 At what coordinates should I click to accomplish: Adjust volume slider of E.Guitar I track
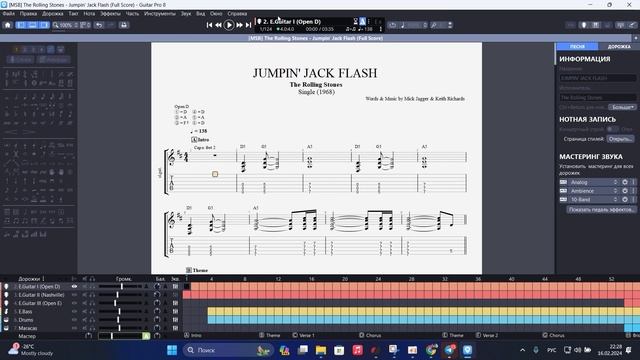(x=120, y=287)
